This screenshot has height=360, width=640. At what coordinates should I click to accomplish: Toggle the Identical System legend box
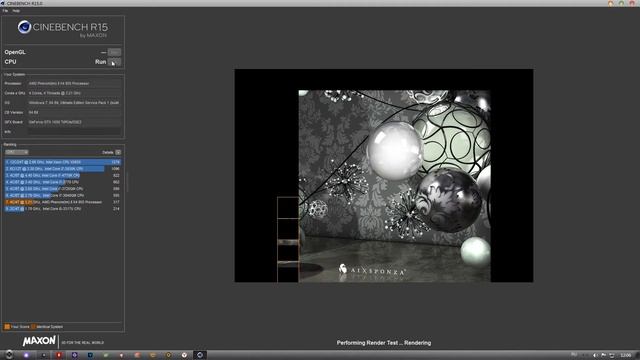(x=33, y=327)
